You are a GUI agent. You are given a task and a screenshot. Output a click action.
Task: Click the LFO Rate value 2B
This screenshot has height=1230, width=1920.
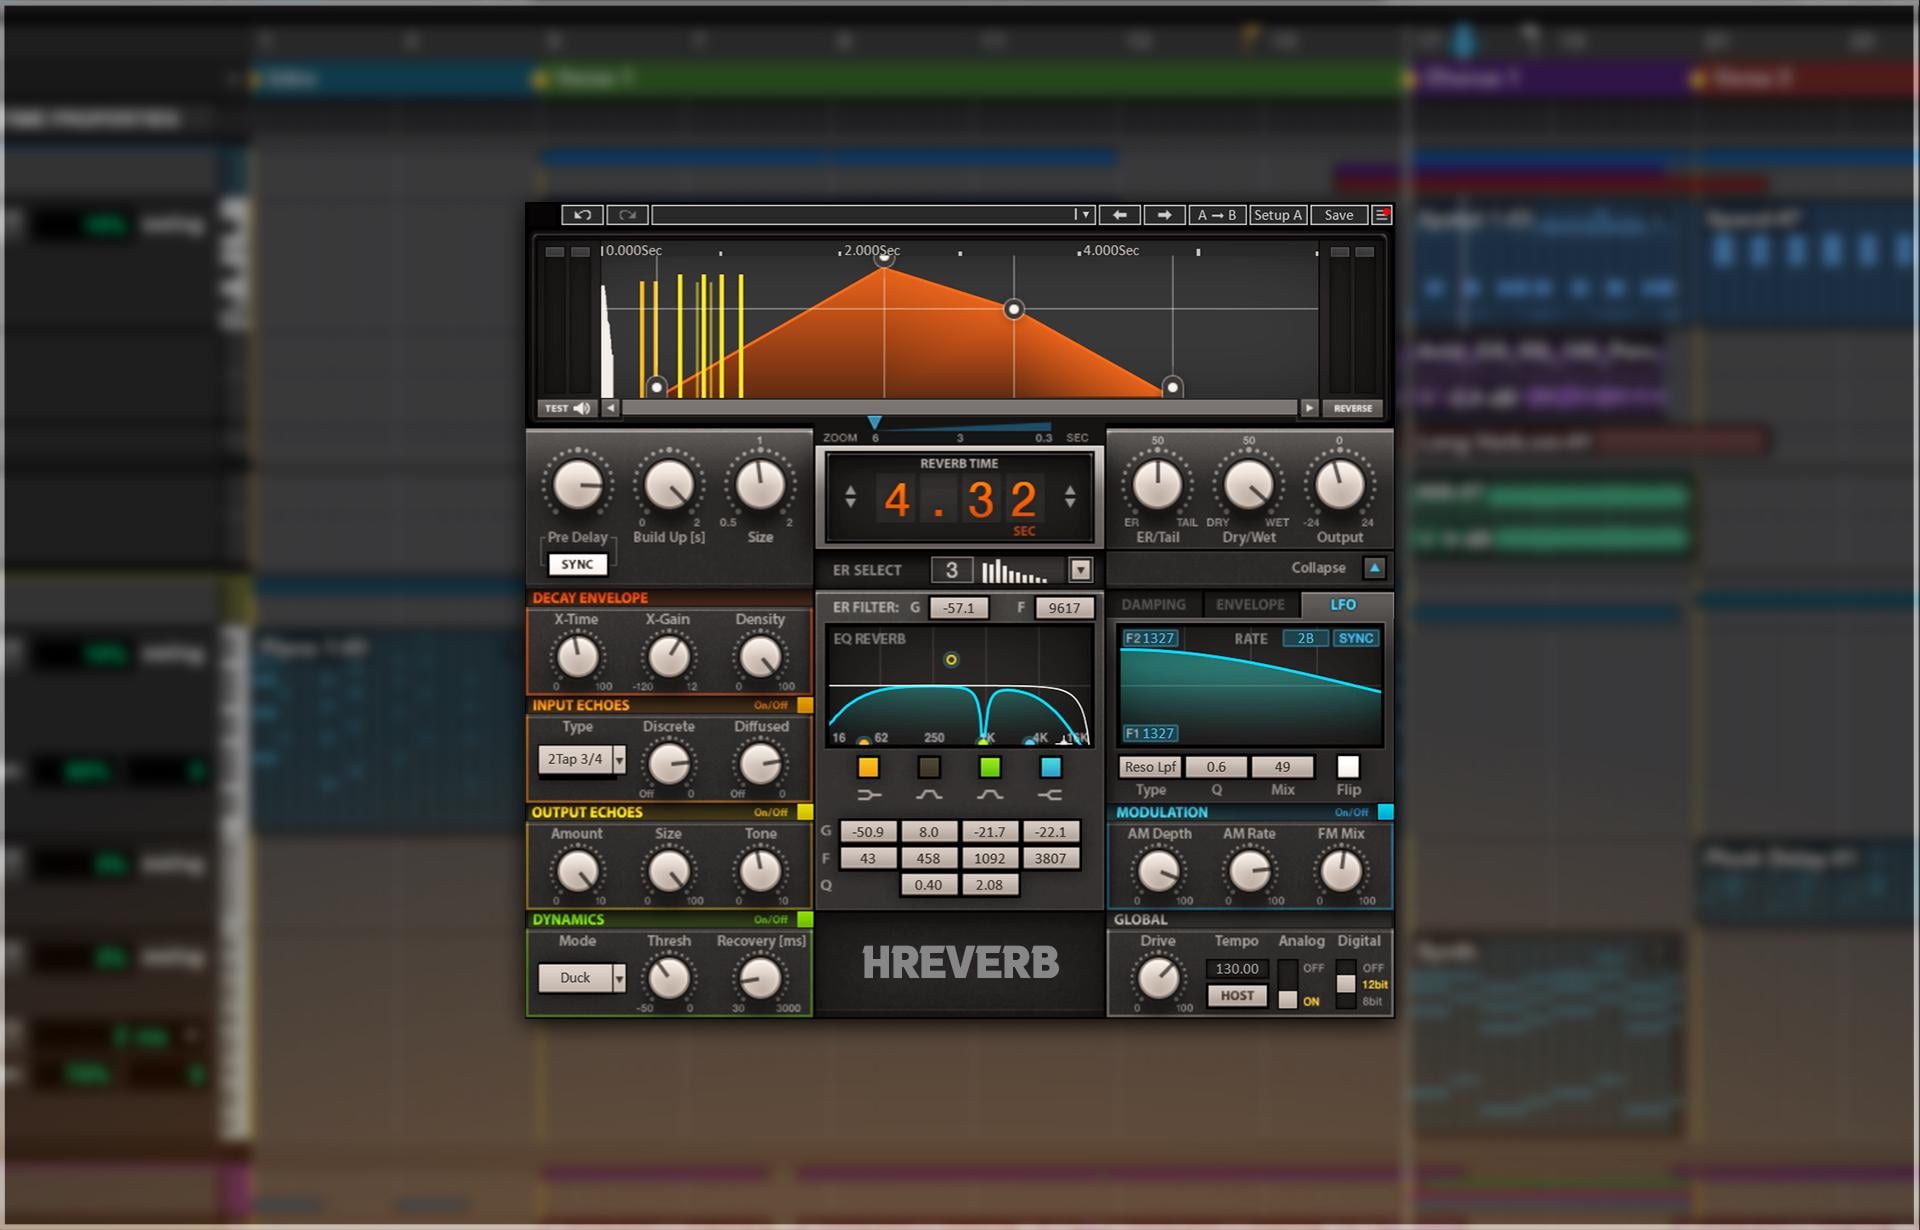pyautogui.click(x=1305, y=638)
